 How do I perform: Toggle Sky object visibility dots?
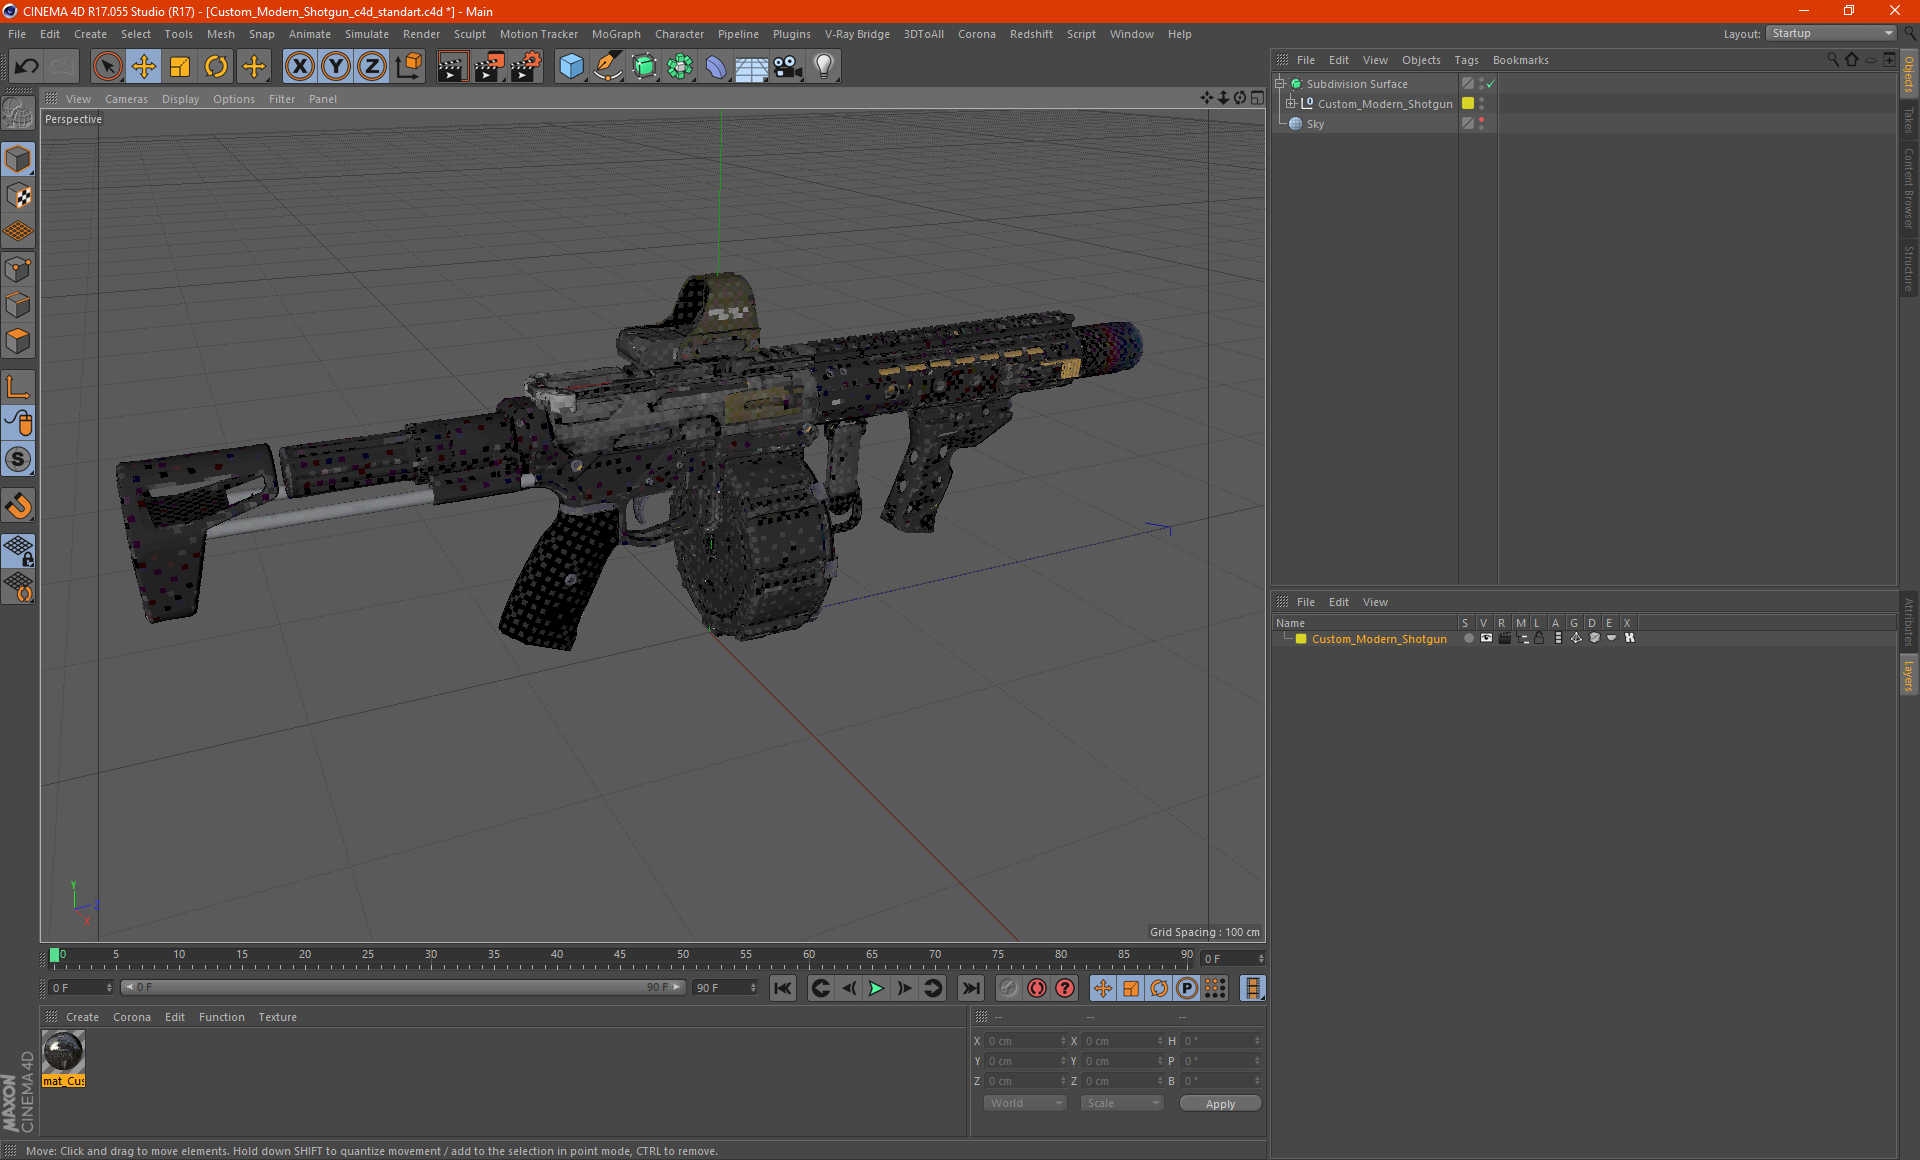point(1482,124)
